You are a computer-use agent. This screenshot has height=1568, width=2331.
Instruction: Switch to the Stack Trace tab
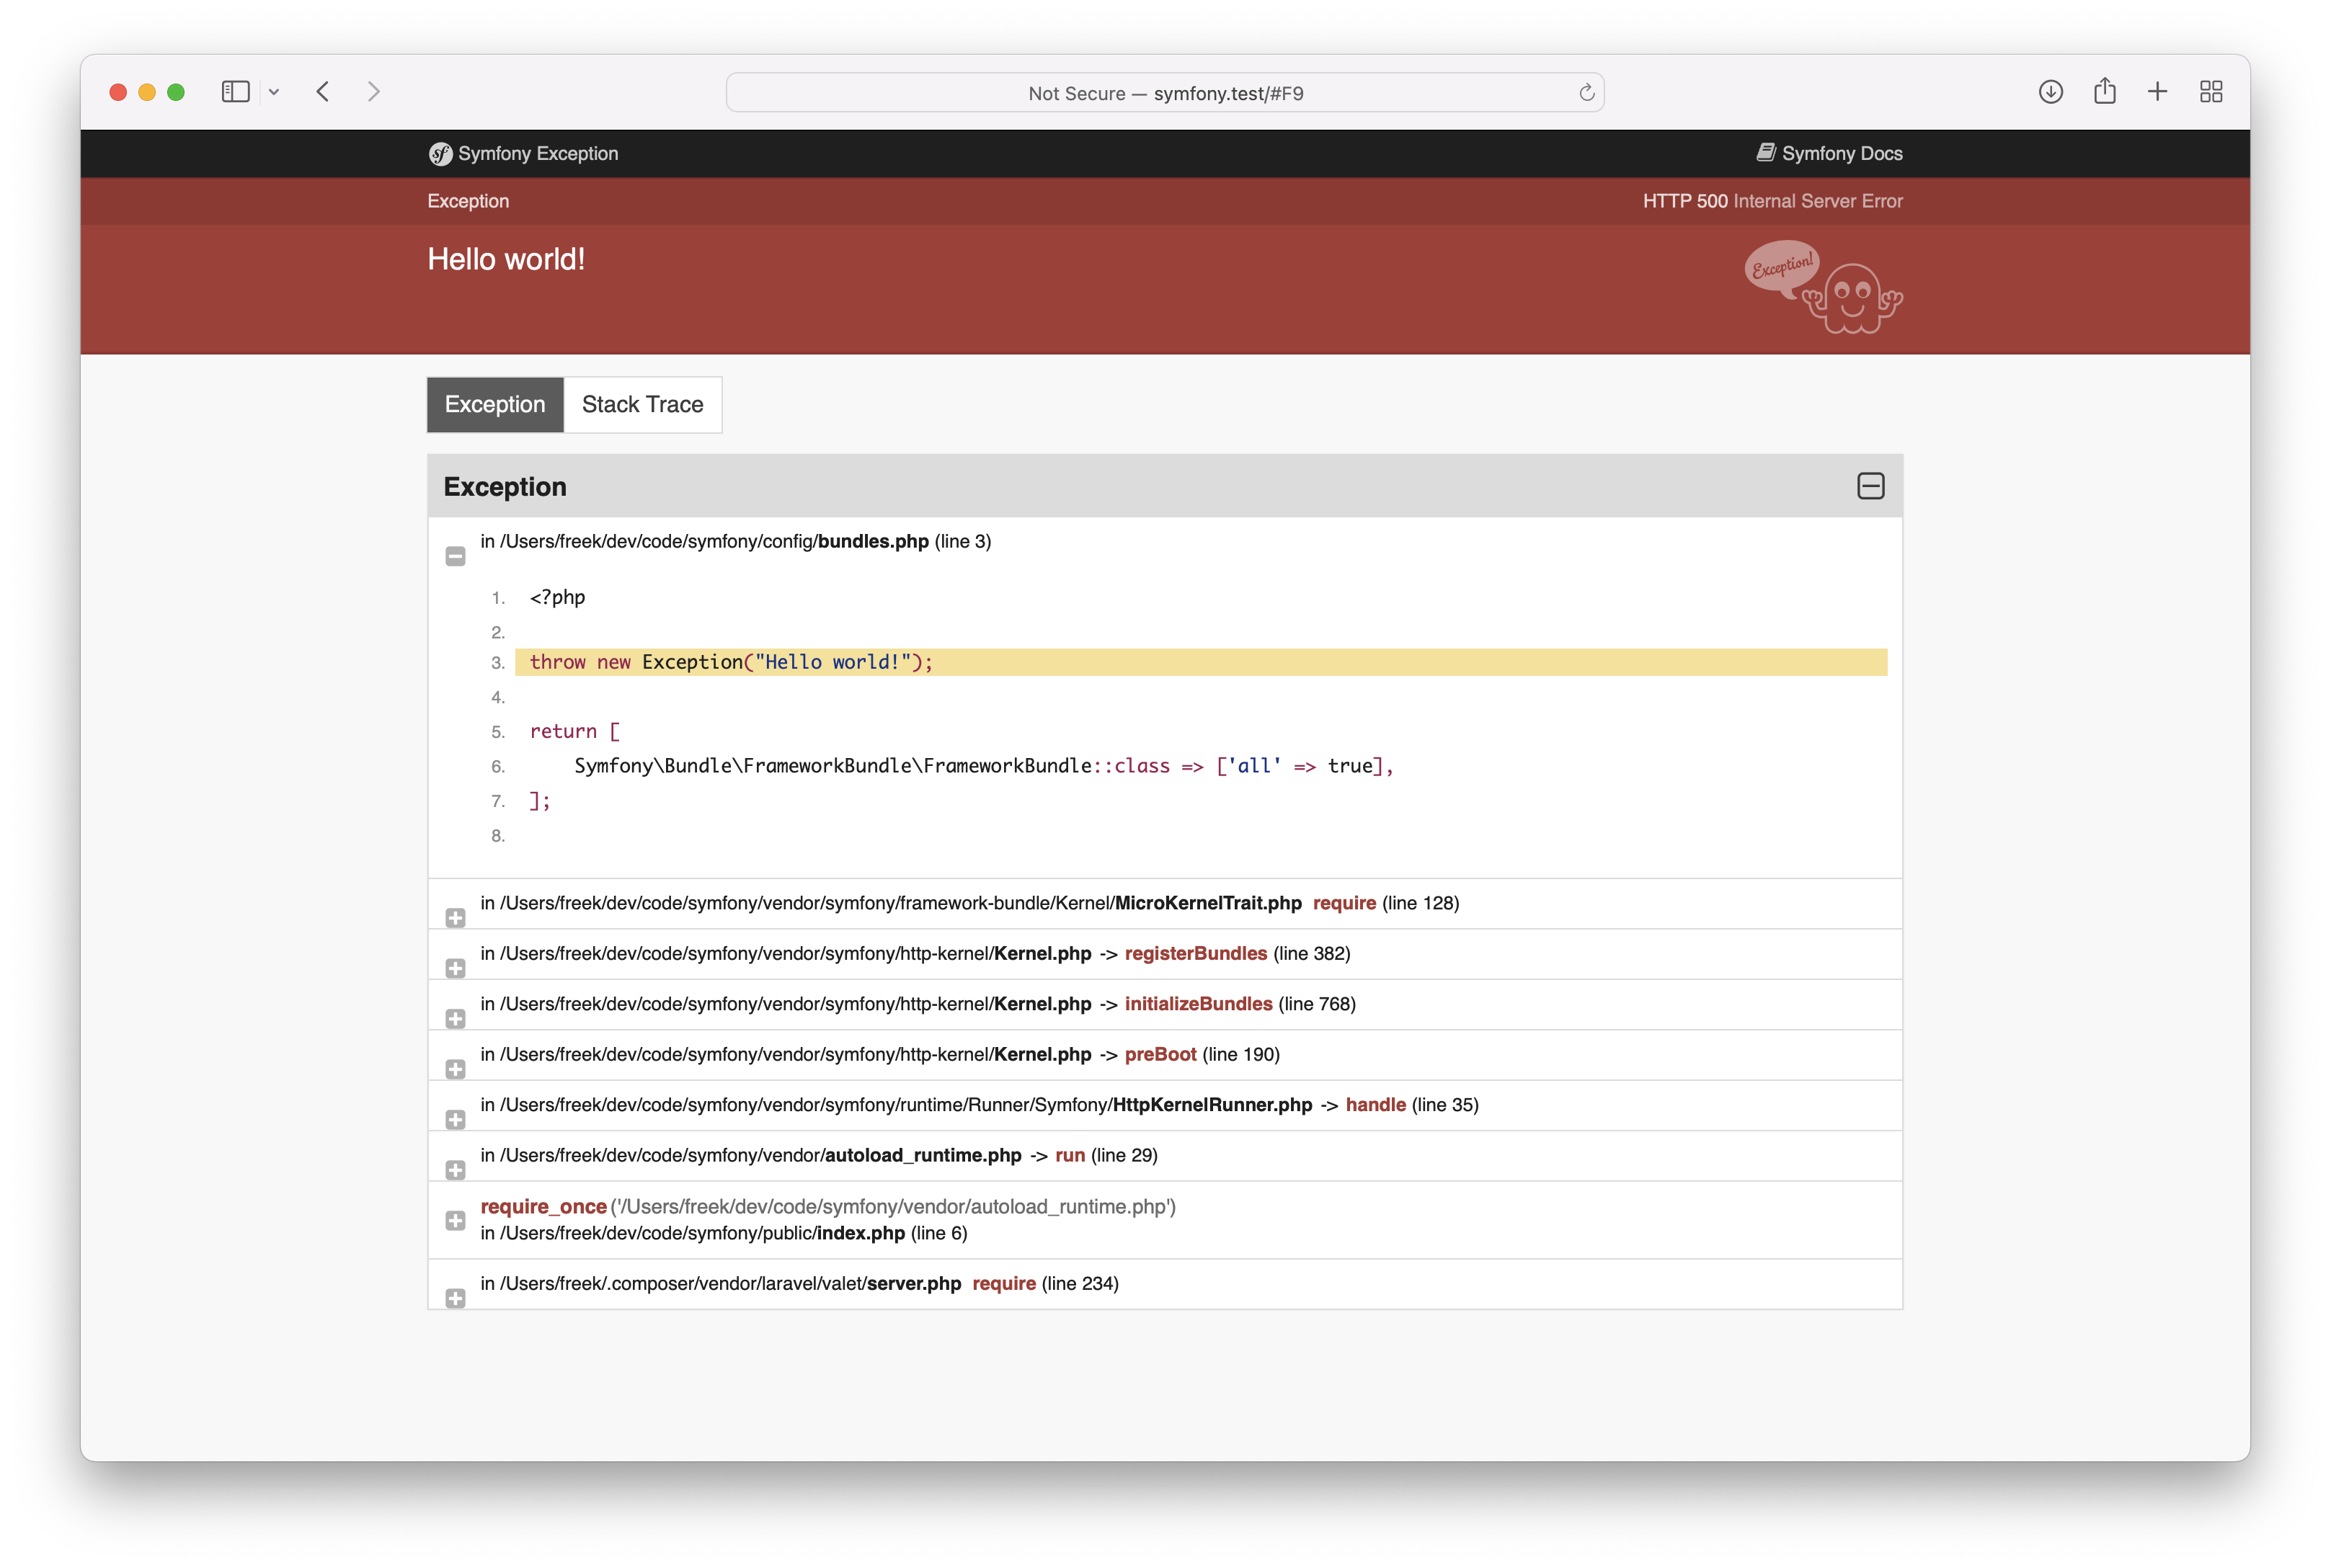pyautogui.click(x=642, y=404)
